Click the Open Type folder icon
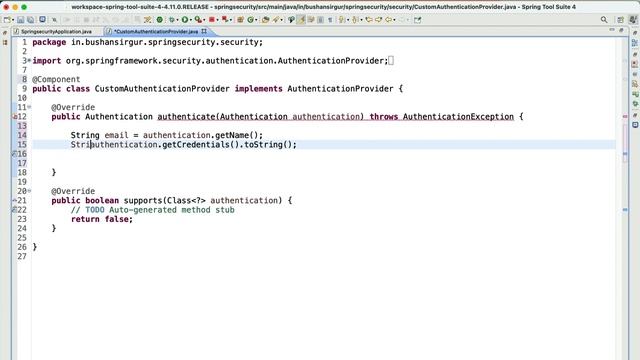The width and height of the screenshot is (640, 360). [x=265, y=20]
